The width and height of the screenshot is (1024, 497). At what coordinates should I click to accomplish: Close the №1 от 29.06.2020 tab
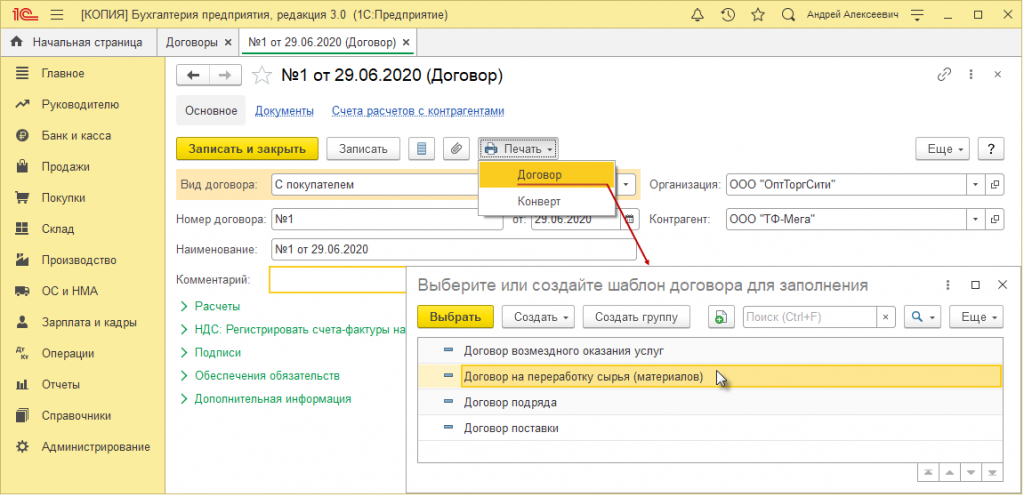[407, 42]
